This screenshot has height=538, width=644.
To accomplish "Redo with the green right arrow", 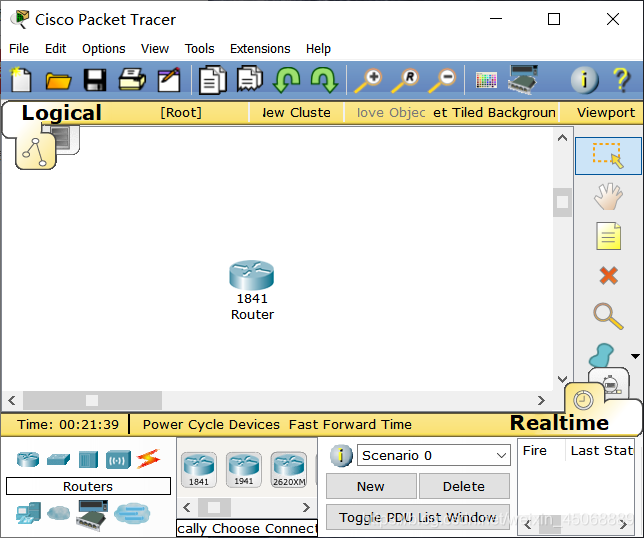I will click(324, 79).
